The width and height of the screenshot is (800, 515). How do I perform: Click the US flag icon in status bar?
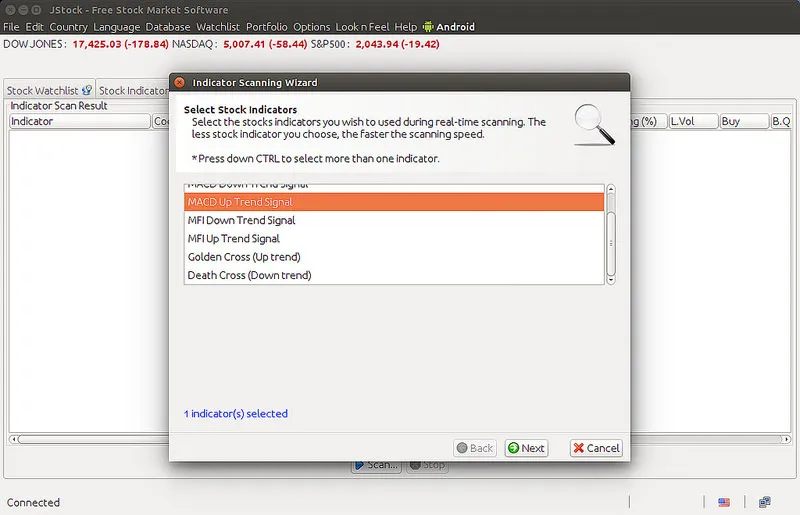[x=724, y=502]
